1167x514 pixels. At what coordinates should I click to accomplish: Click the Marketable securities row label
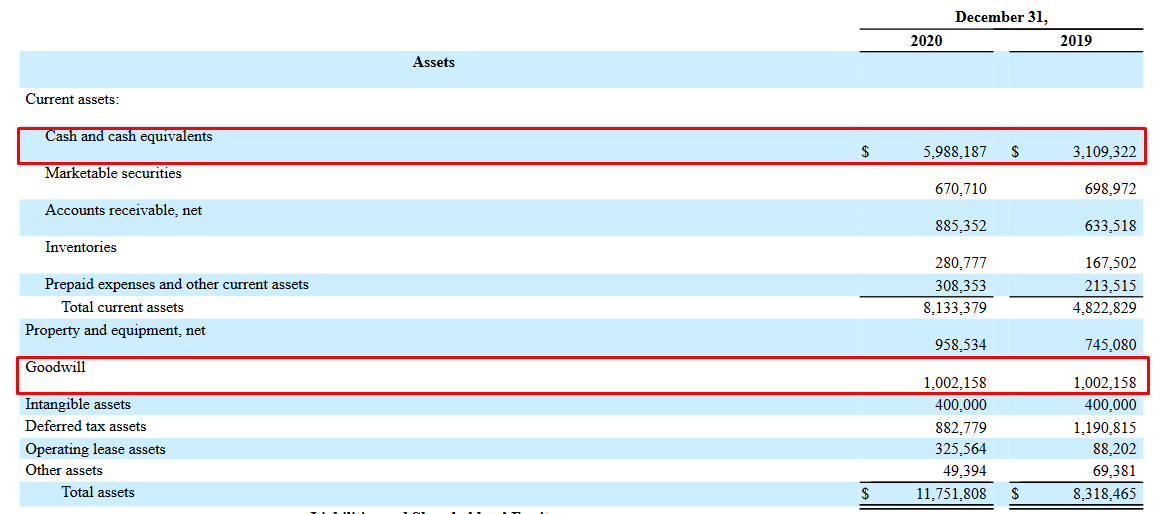113,173
